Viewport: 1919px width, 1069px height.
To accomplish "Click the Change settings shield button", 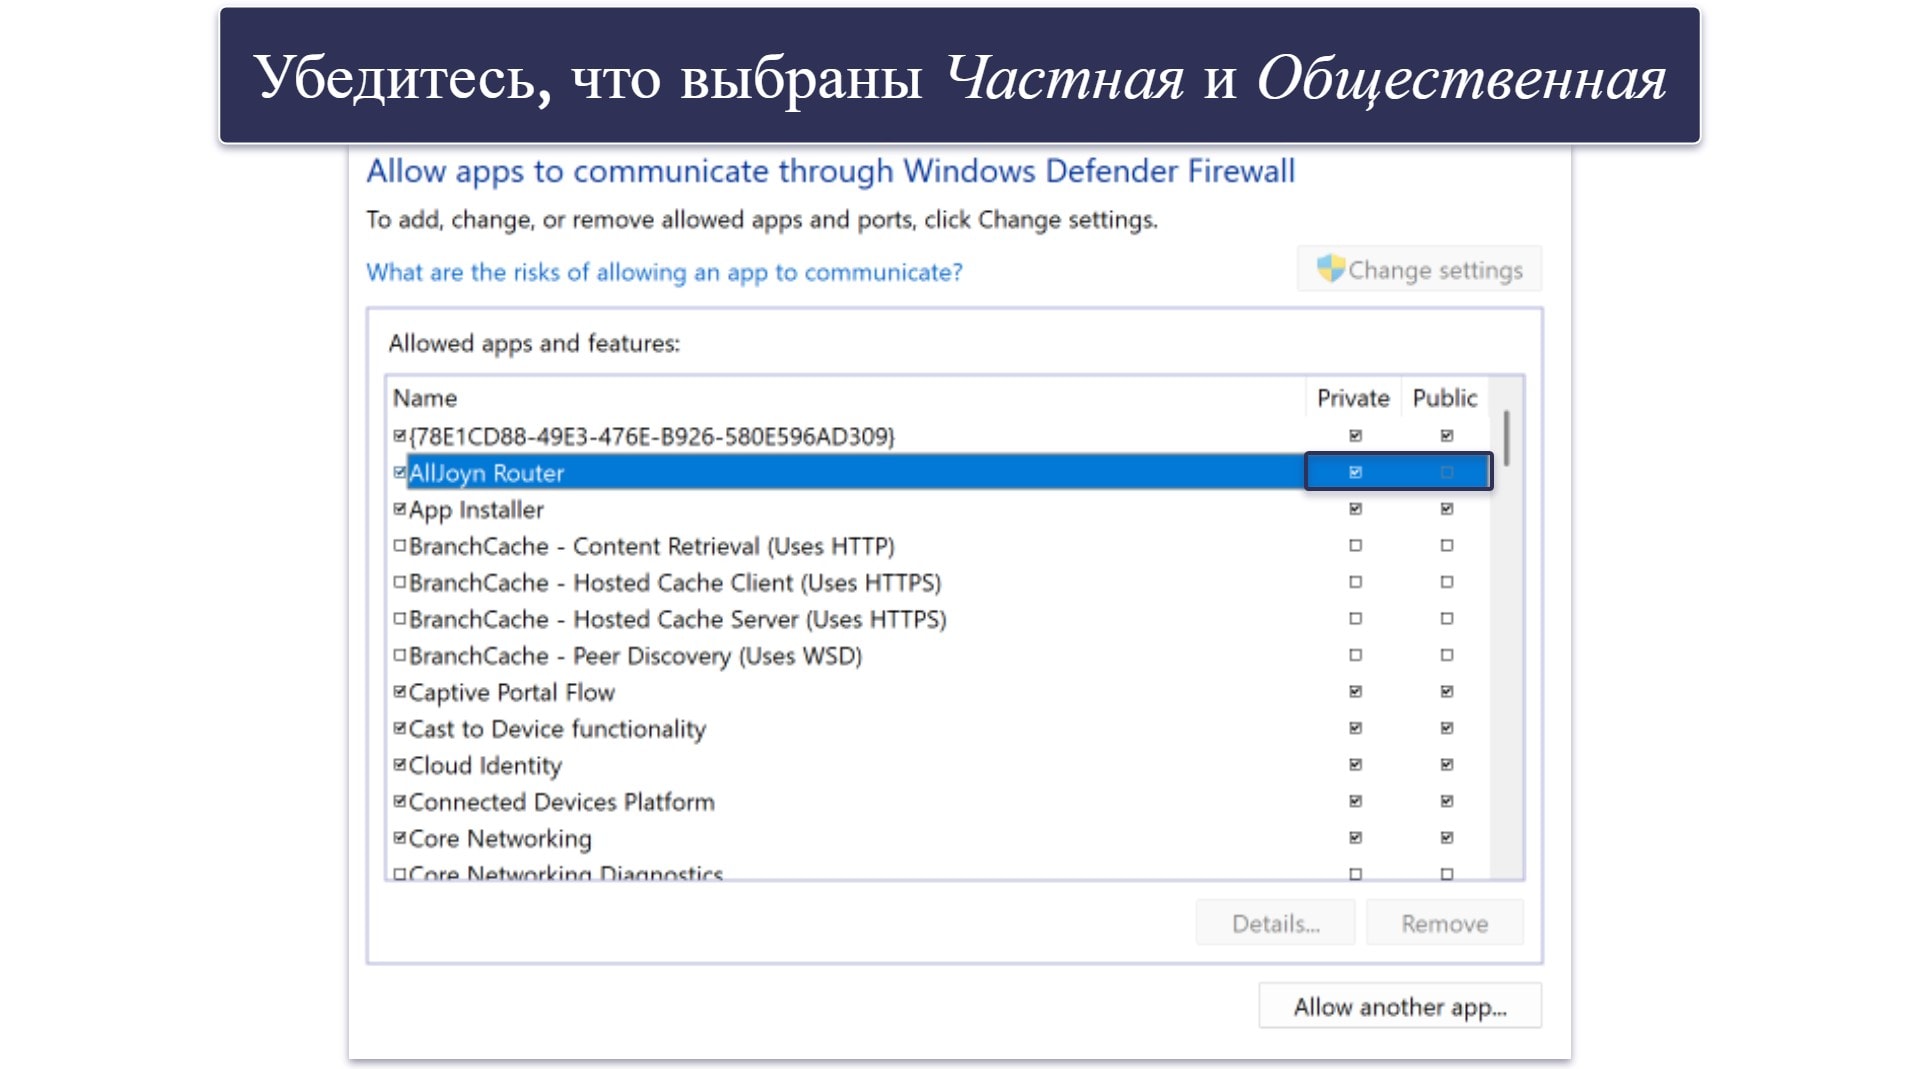I will 1419,269.
